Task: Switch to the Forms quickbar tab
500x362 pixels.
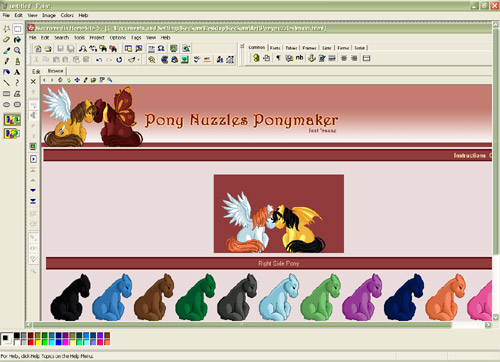Action: (343, 48)
